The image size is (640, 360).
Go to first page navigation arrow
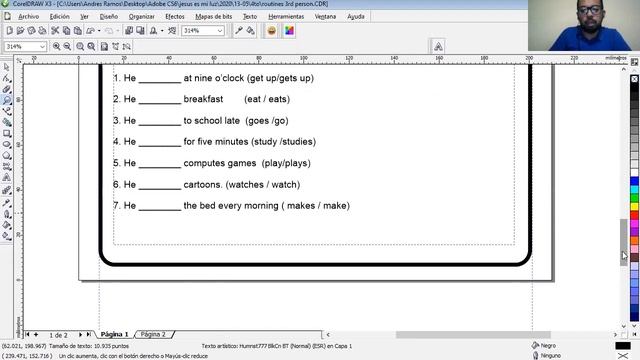pyautogui.click(x=27, y=334)
